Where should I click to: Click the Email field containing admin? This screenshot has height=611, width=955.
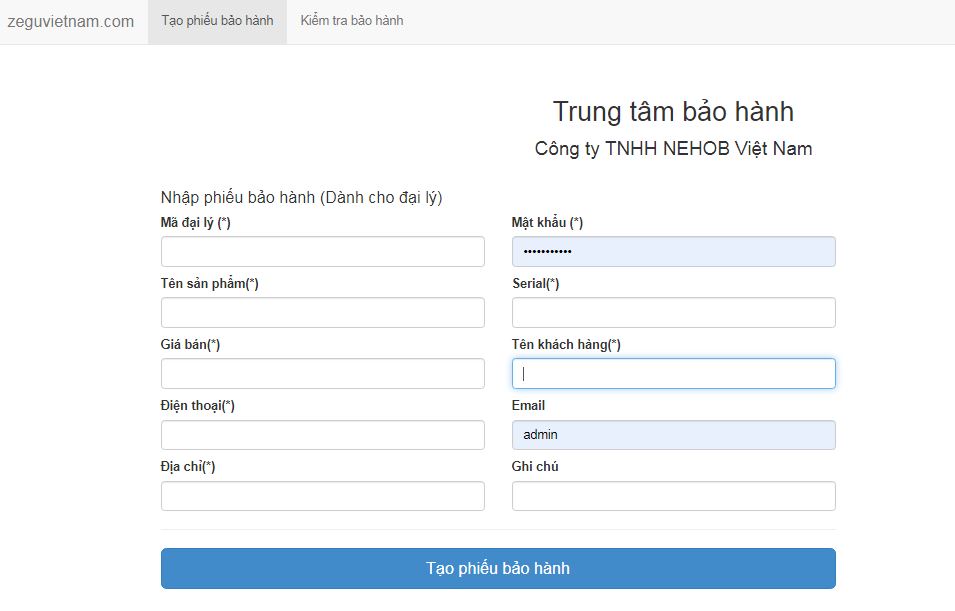(x=674, y=435)
